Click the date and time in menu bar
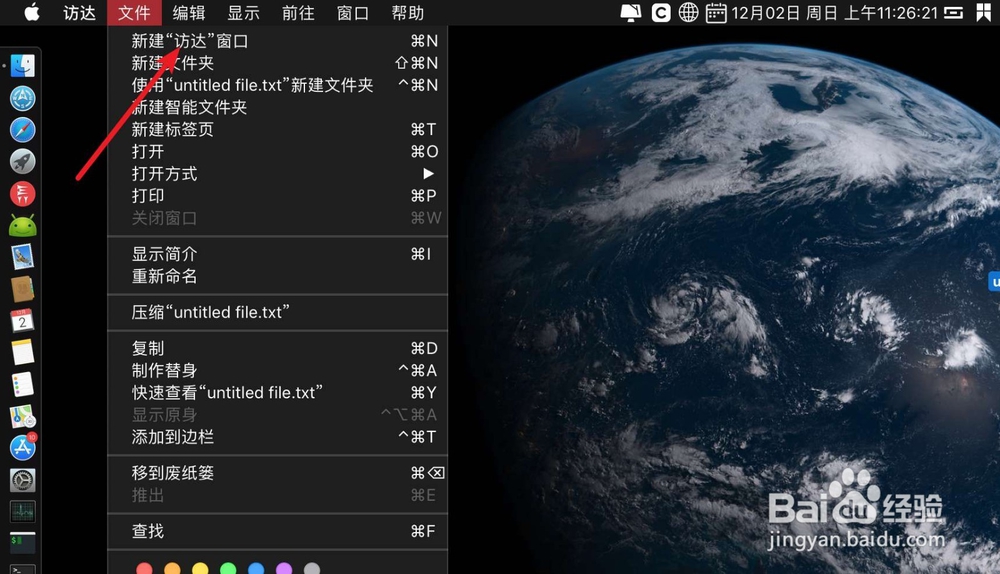 [835, 13]
